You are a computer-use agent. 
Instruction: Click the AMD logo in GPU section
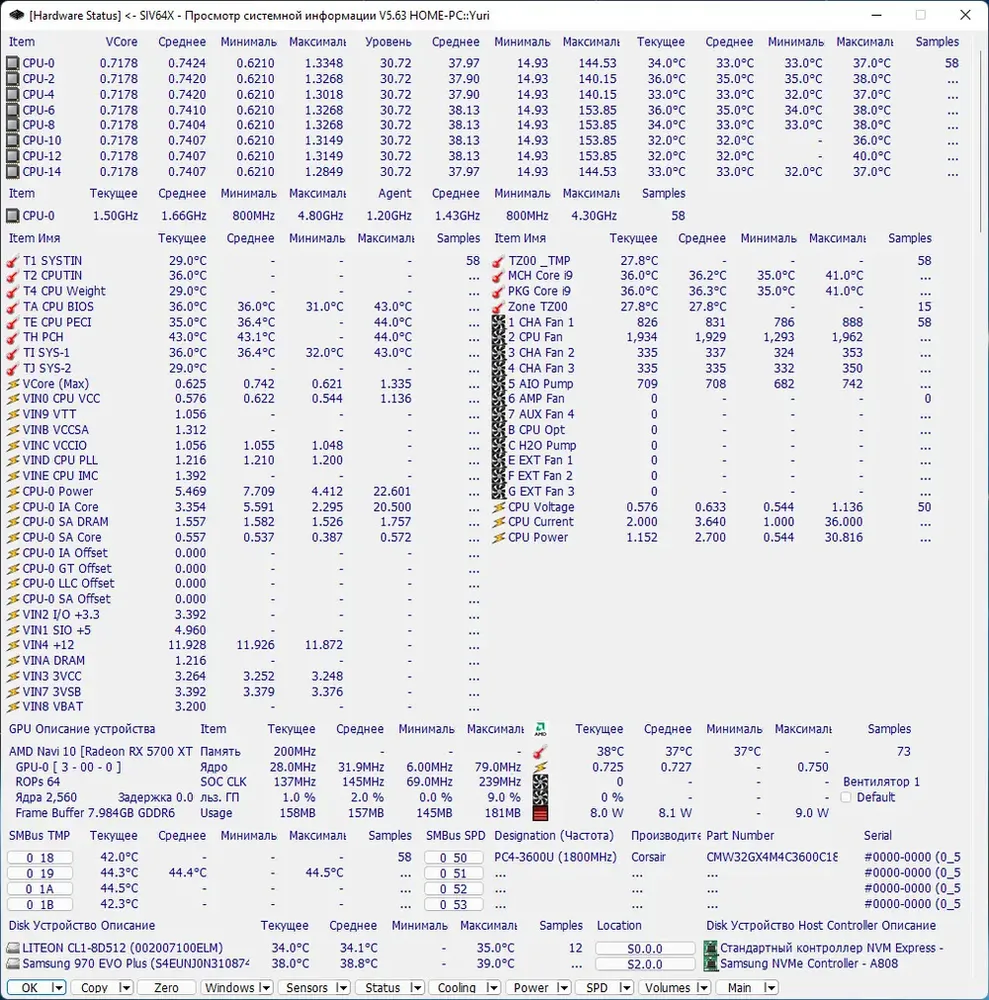pos(540,729)
